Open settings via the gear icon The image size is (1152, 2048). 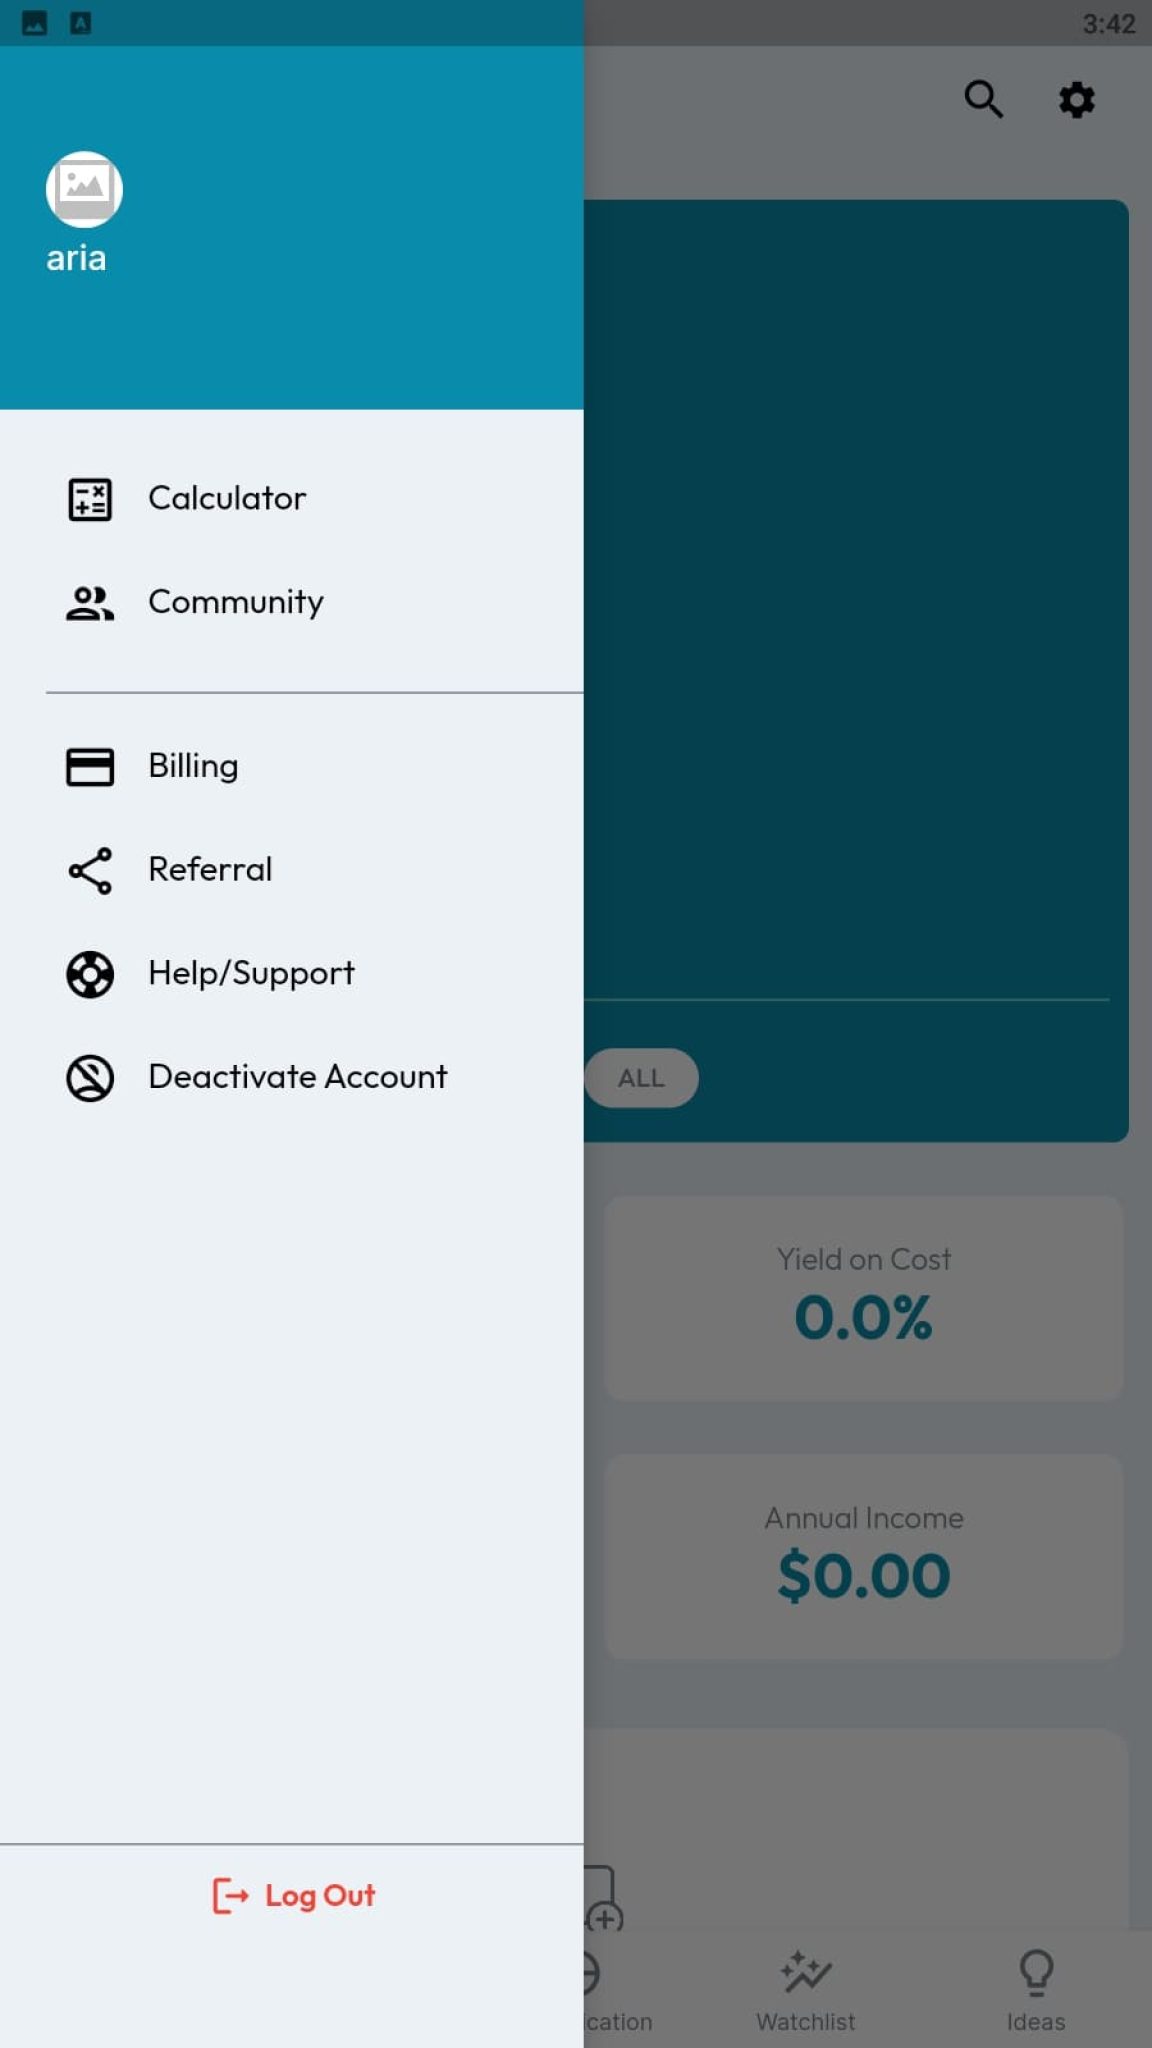pos(1076,100)
